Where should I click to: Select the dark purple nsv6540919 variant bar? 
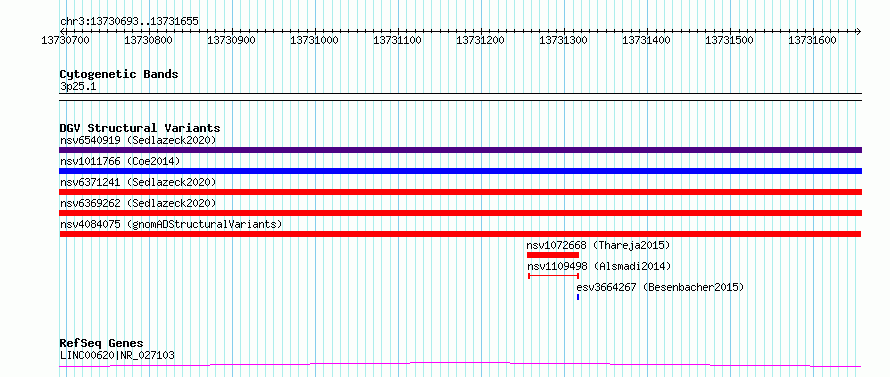[460, 150]
